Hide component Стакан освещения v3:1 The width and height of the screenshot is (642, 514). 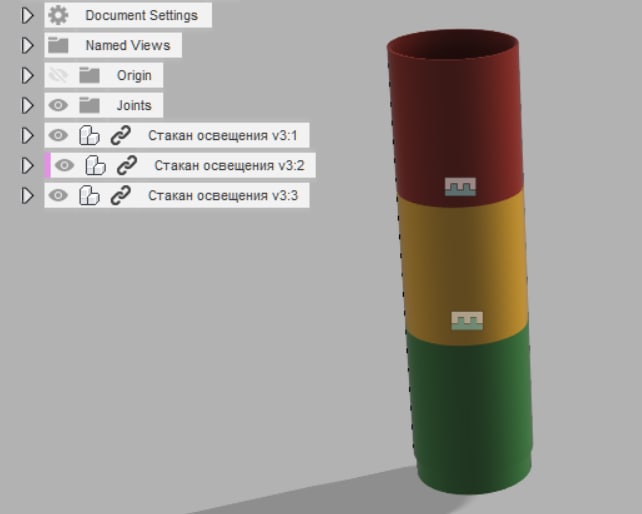(58, 136)
